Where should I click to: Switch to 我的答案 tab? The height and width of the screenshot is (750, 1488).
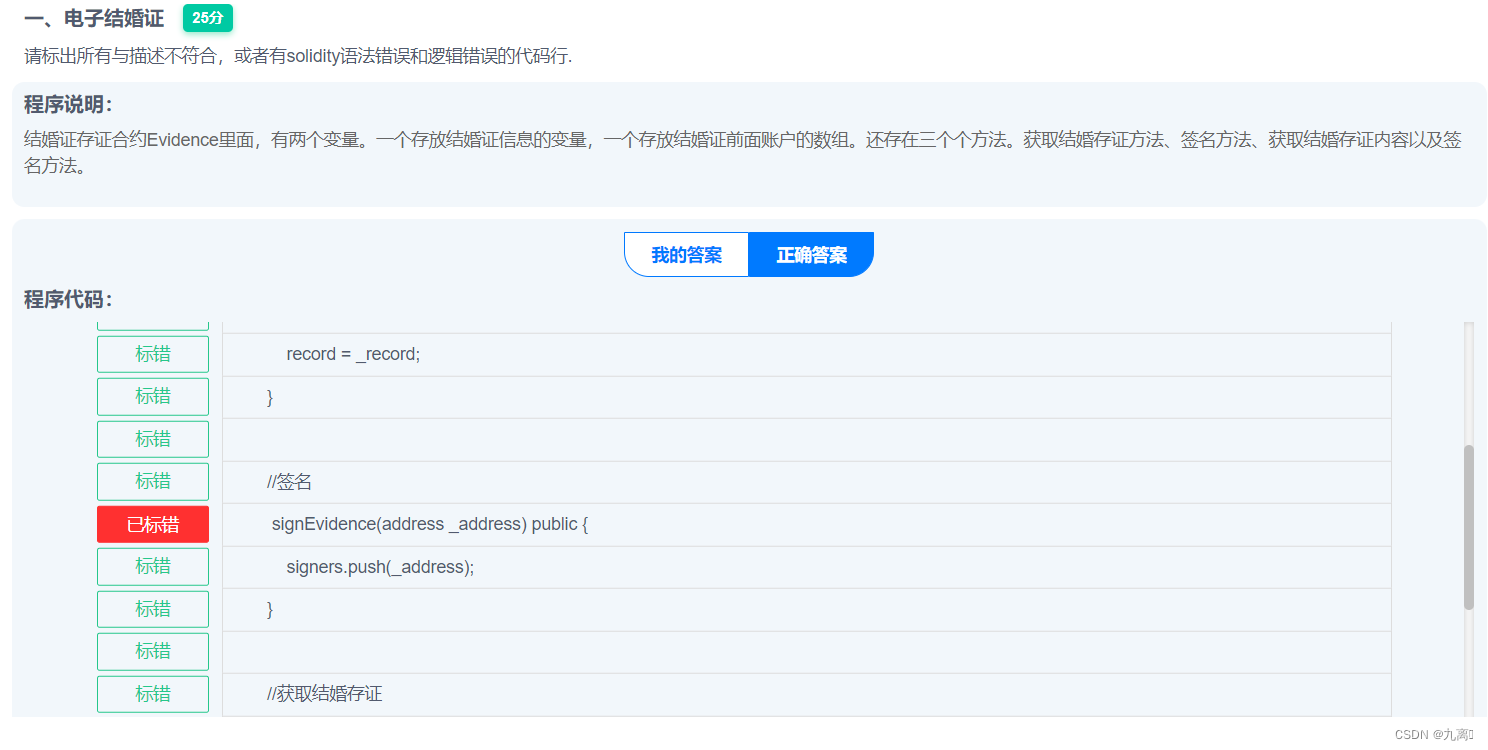tap(686, 255)
